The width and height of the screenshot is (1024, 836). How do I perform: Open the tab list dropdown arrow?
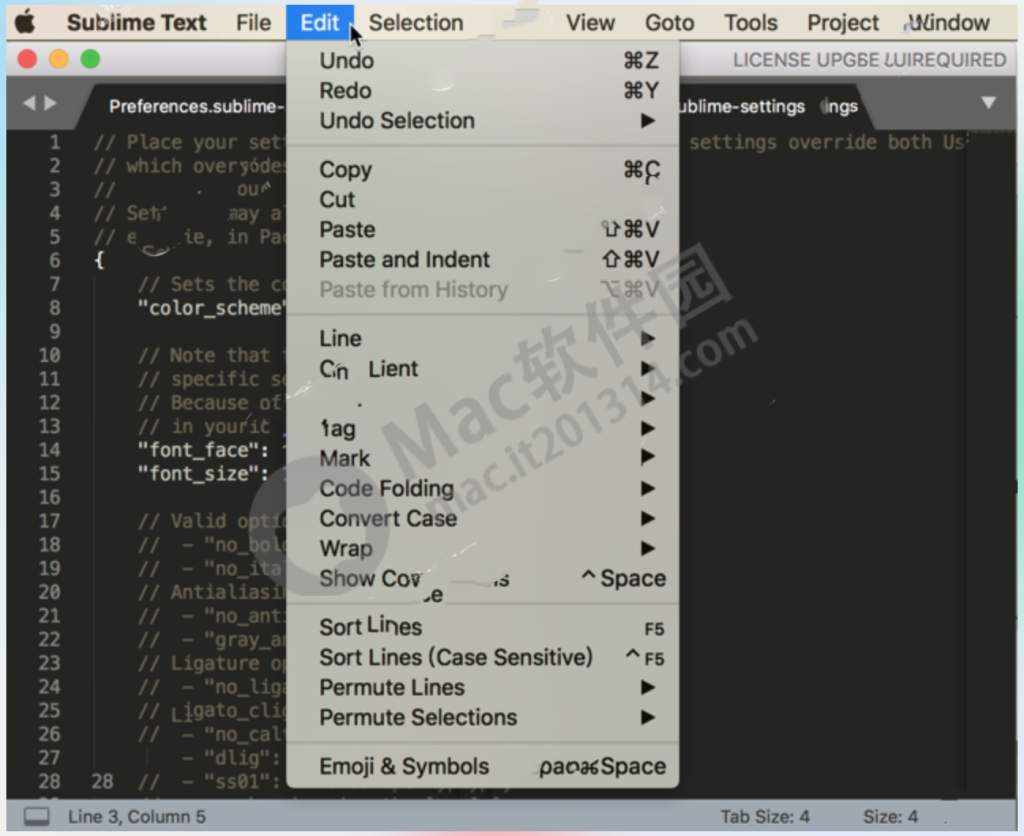[x=989, y=103]
